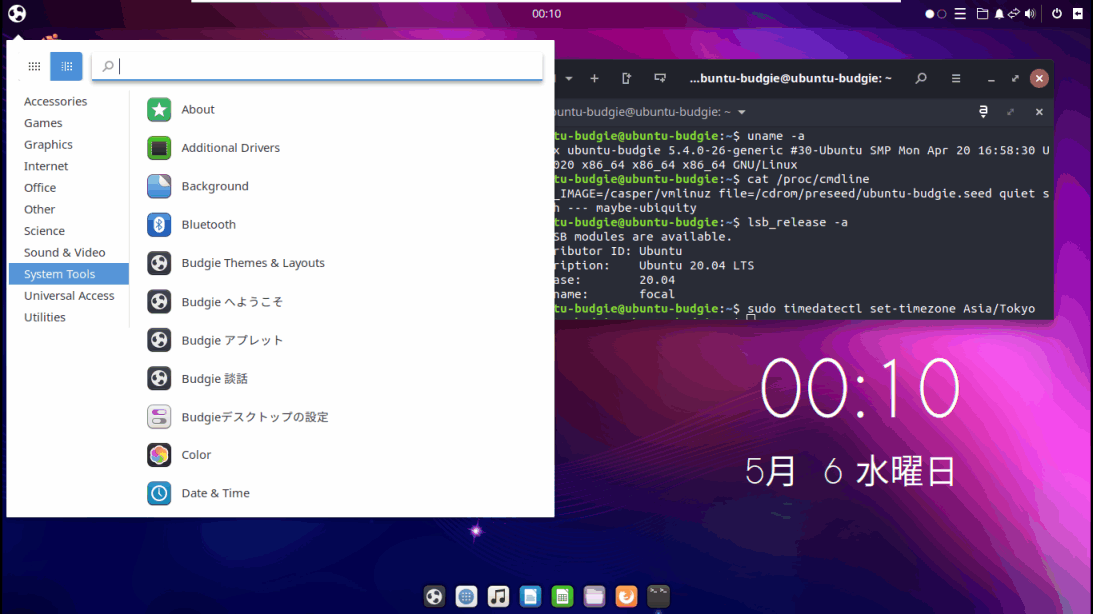Screen dimensions: 1093x614
Task: Open the terminal app in the dock
Action: point(659,597)
